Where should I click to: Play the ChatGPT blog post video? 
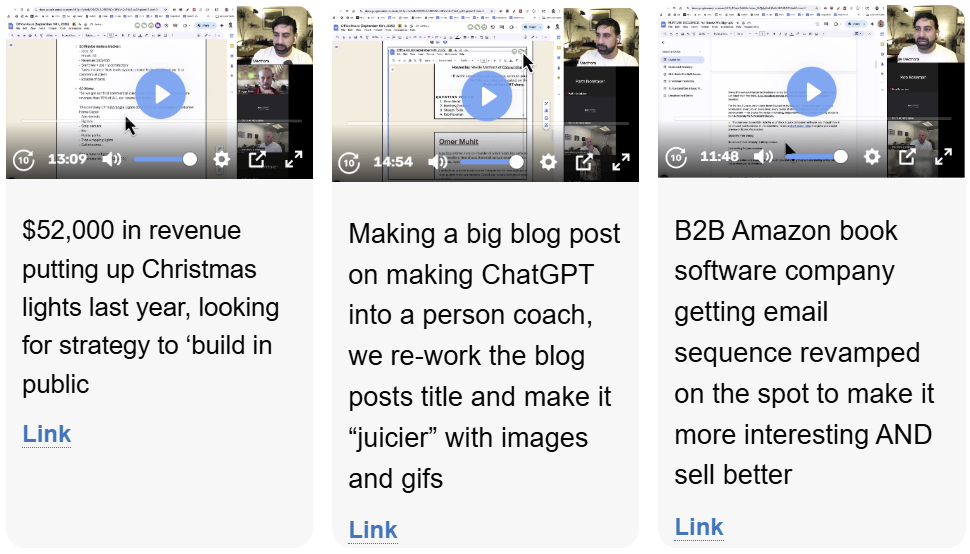pyautogui.click(x=487, y=96)
